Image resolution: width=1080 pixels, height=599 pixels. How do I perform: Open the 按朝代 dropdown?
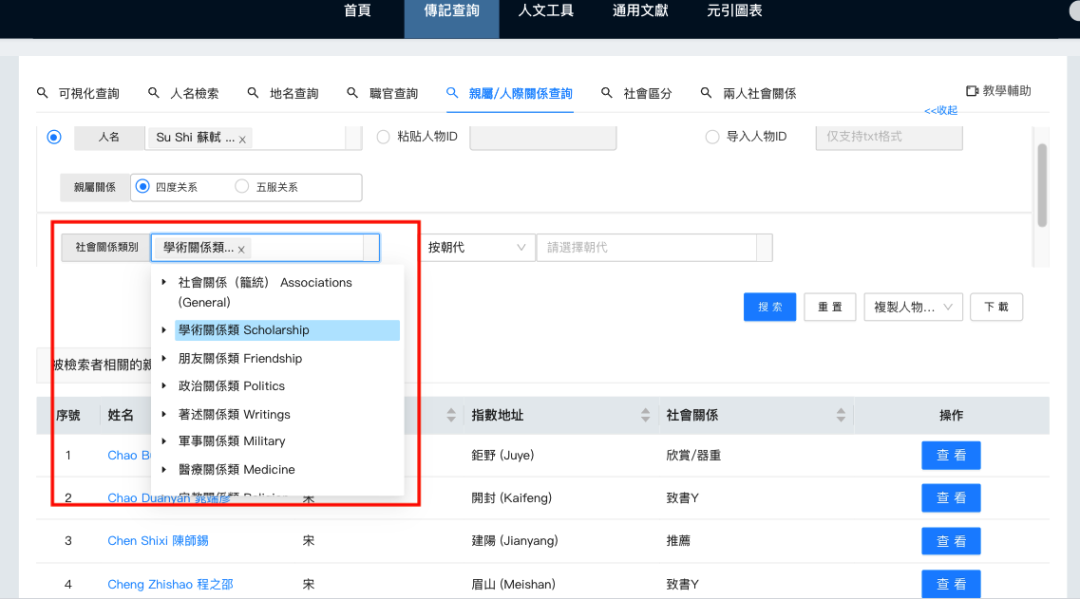pyautogui.click(x=478, y=245)
